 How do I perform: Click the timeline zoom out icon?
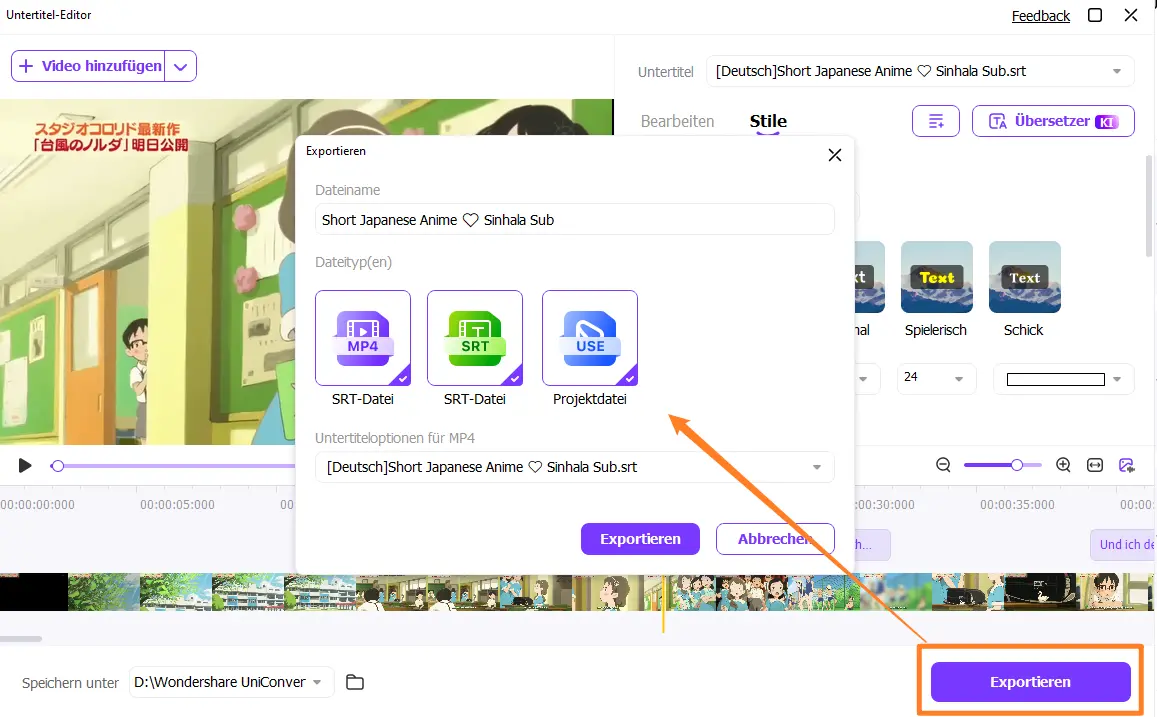point(943,465)
